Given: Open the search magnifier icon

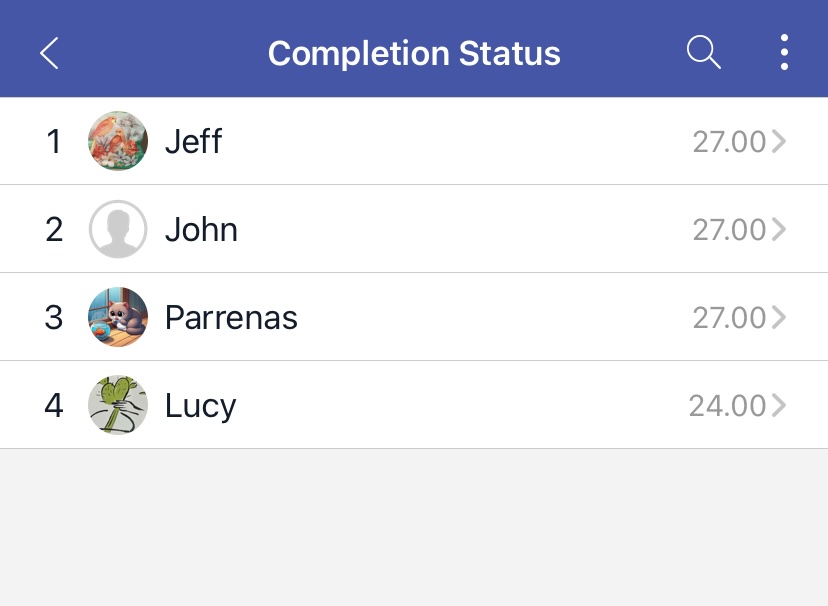Looking at the screenshot, I should pyautogui.click(x=704, y=52).
